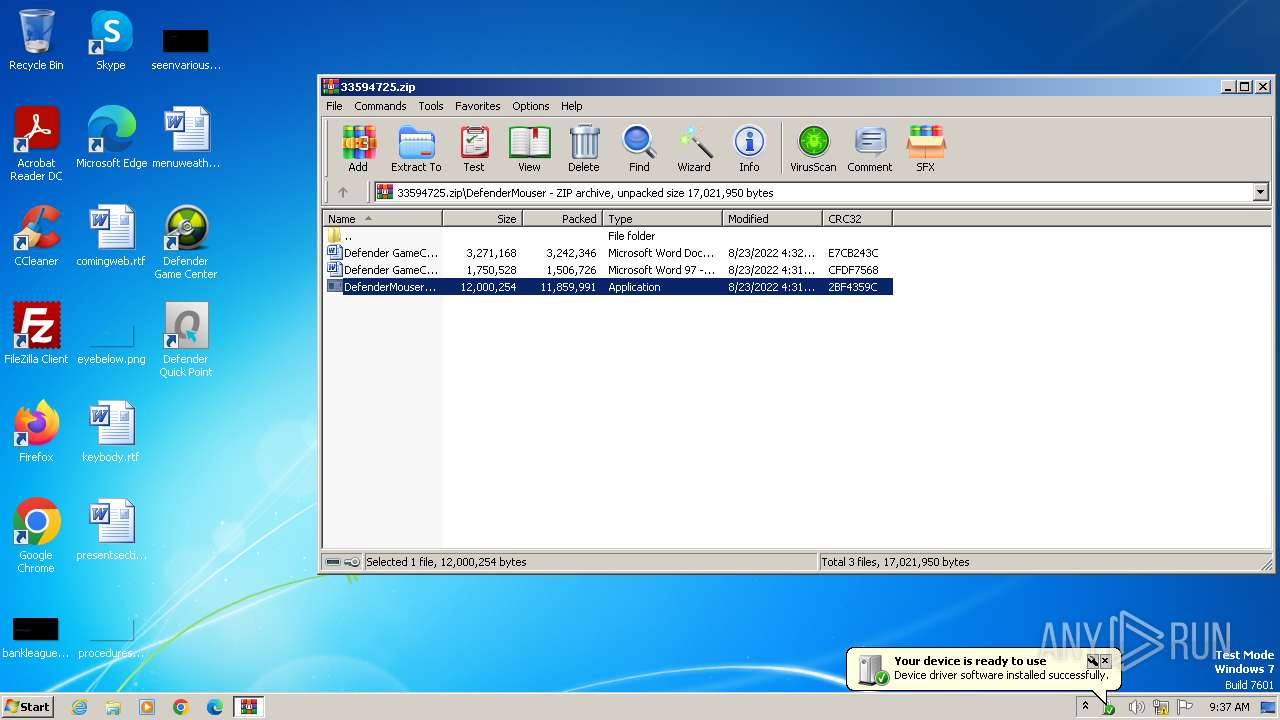Sort by the Name column header

click(x=382, y=219)
